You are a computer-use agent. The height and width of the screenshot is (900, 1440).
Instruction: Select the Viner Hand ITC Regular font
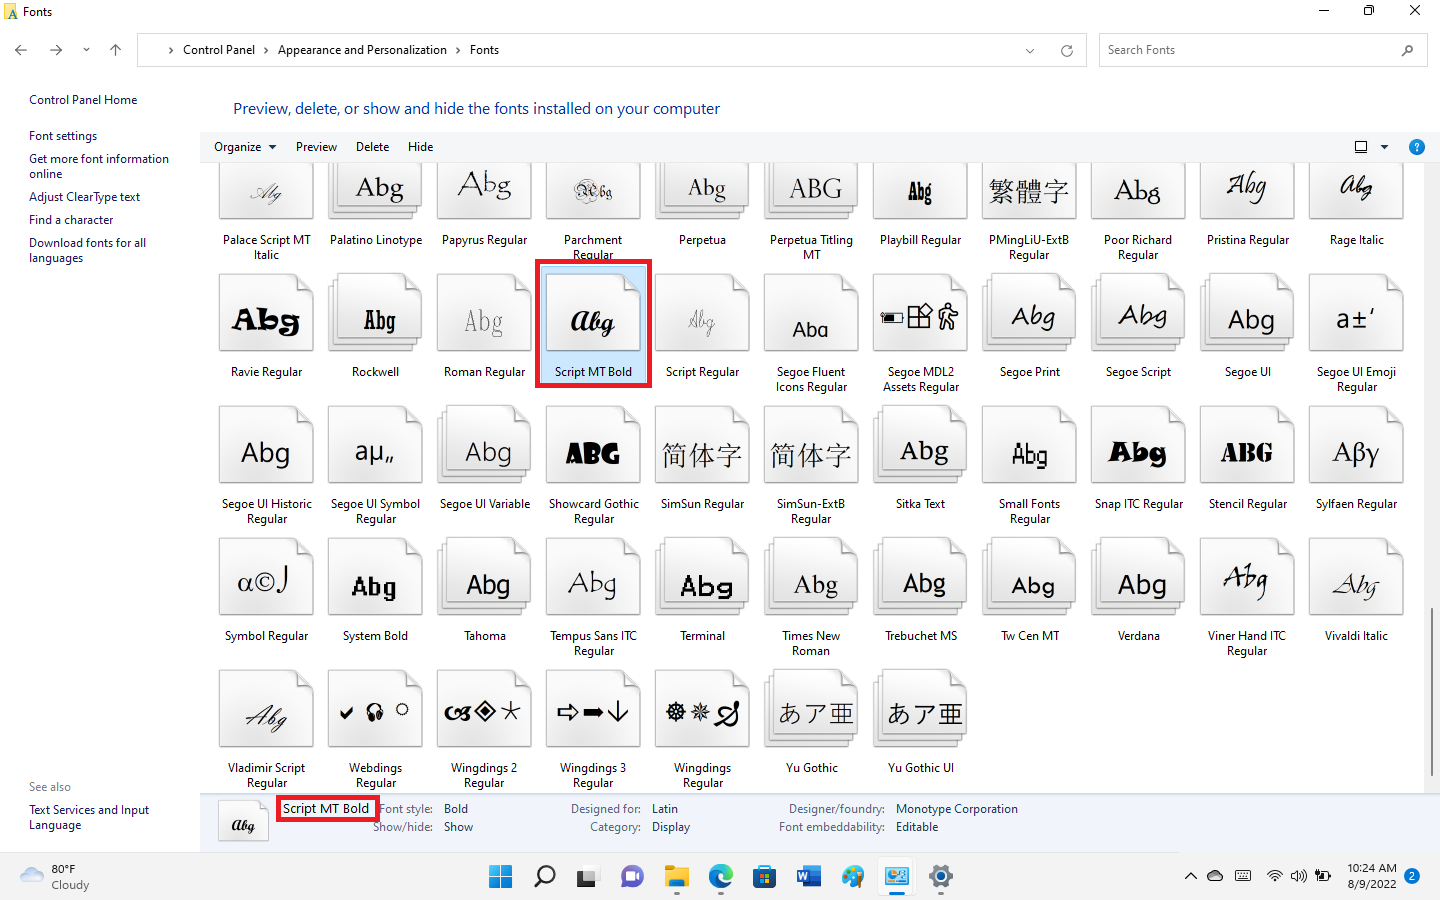[1247, 577]
